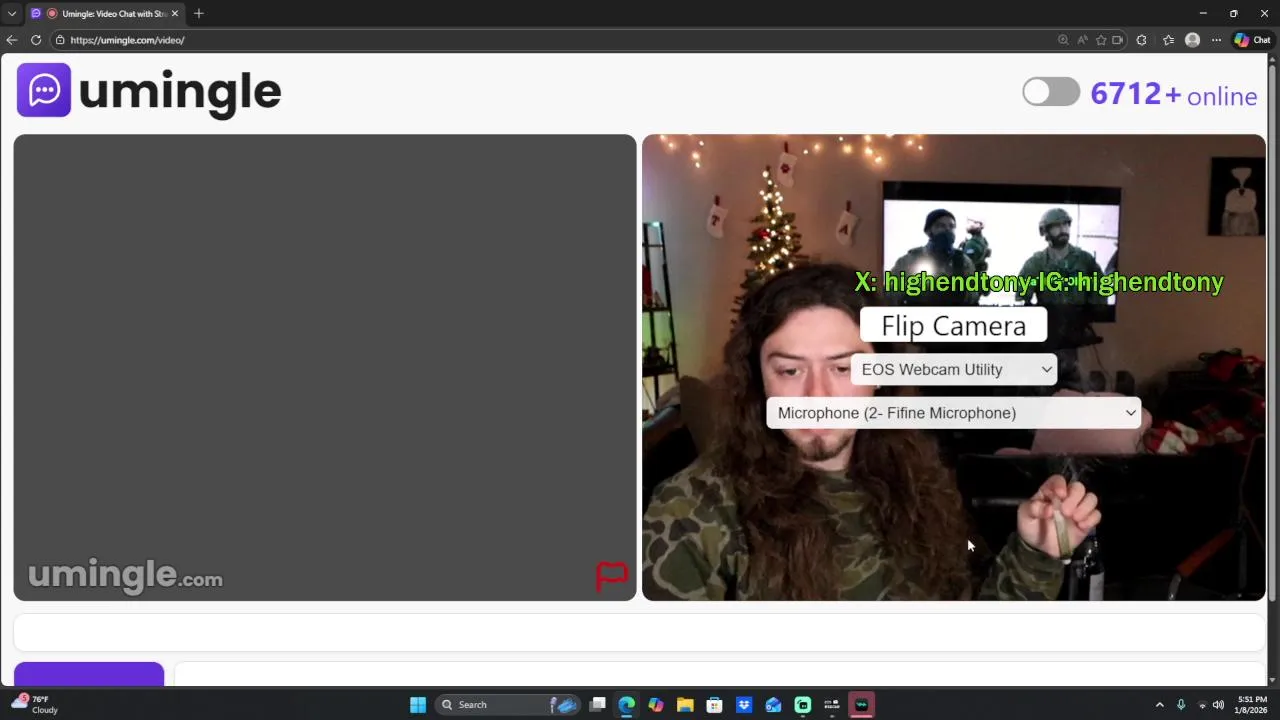Screen dimensions: 1280x720
Task: Click the address bar URL umingle.com/video/
Action: 127,40
